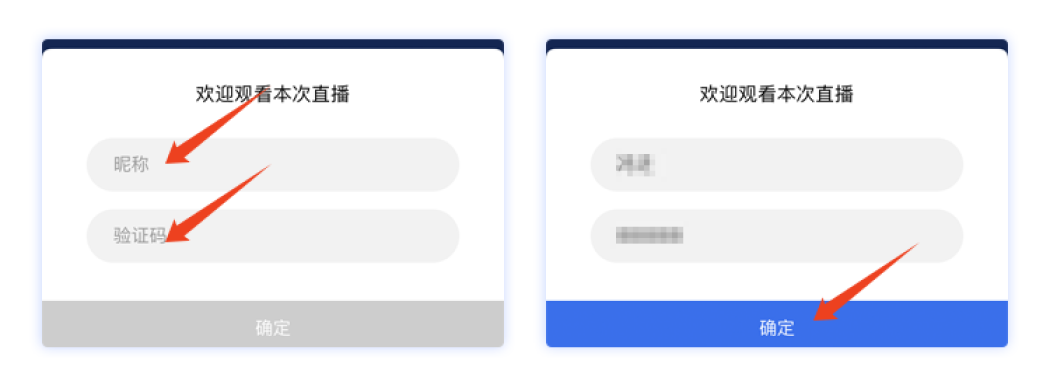This screenshot has height=390, width=1050.
Task: Click the 昵称 placeholder text
Action: (131, 165)
